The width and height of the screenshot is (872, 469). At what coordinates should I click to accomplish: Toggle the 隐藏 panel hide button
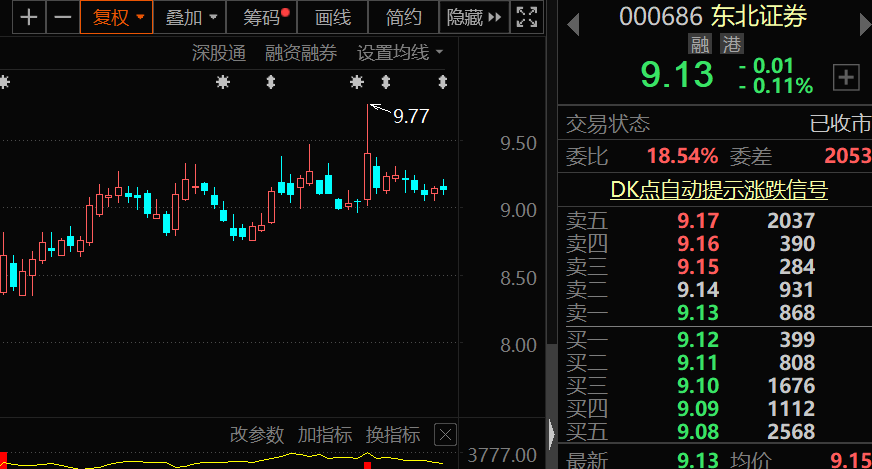tap(474, 17)
